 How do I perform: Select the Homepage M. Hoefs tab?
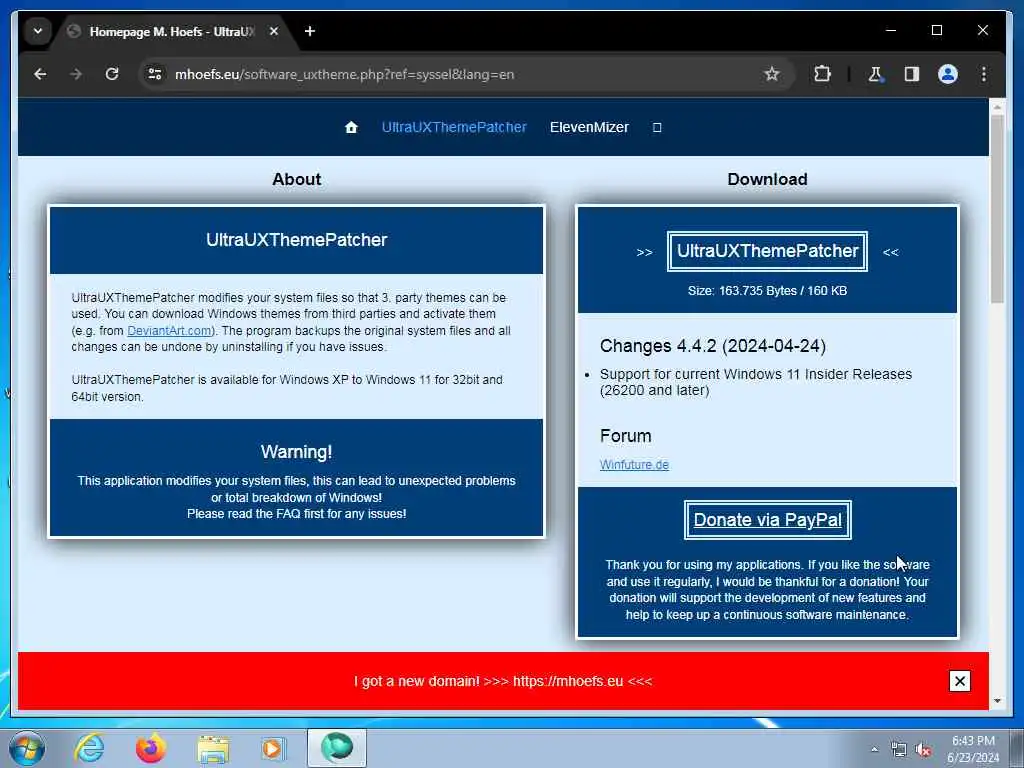tap(171, 31)
